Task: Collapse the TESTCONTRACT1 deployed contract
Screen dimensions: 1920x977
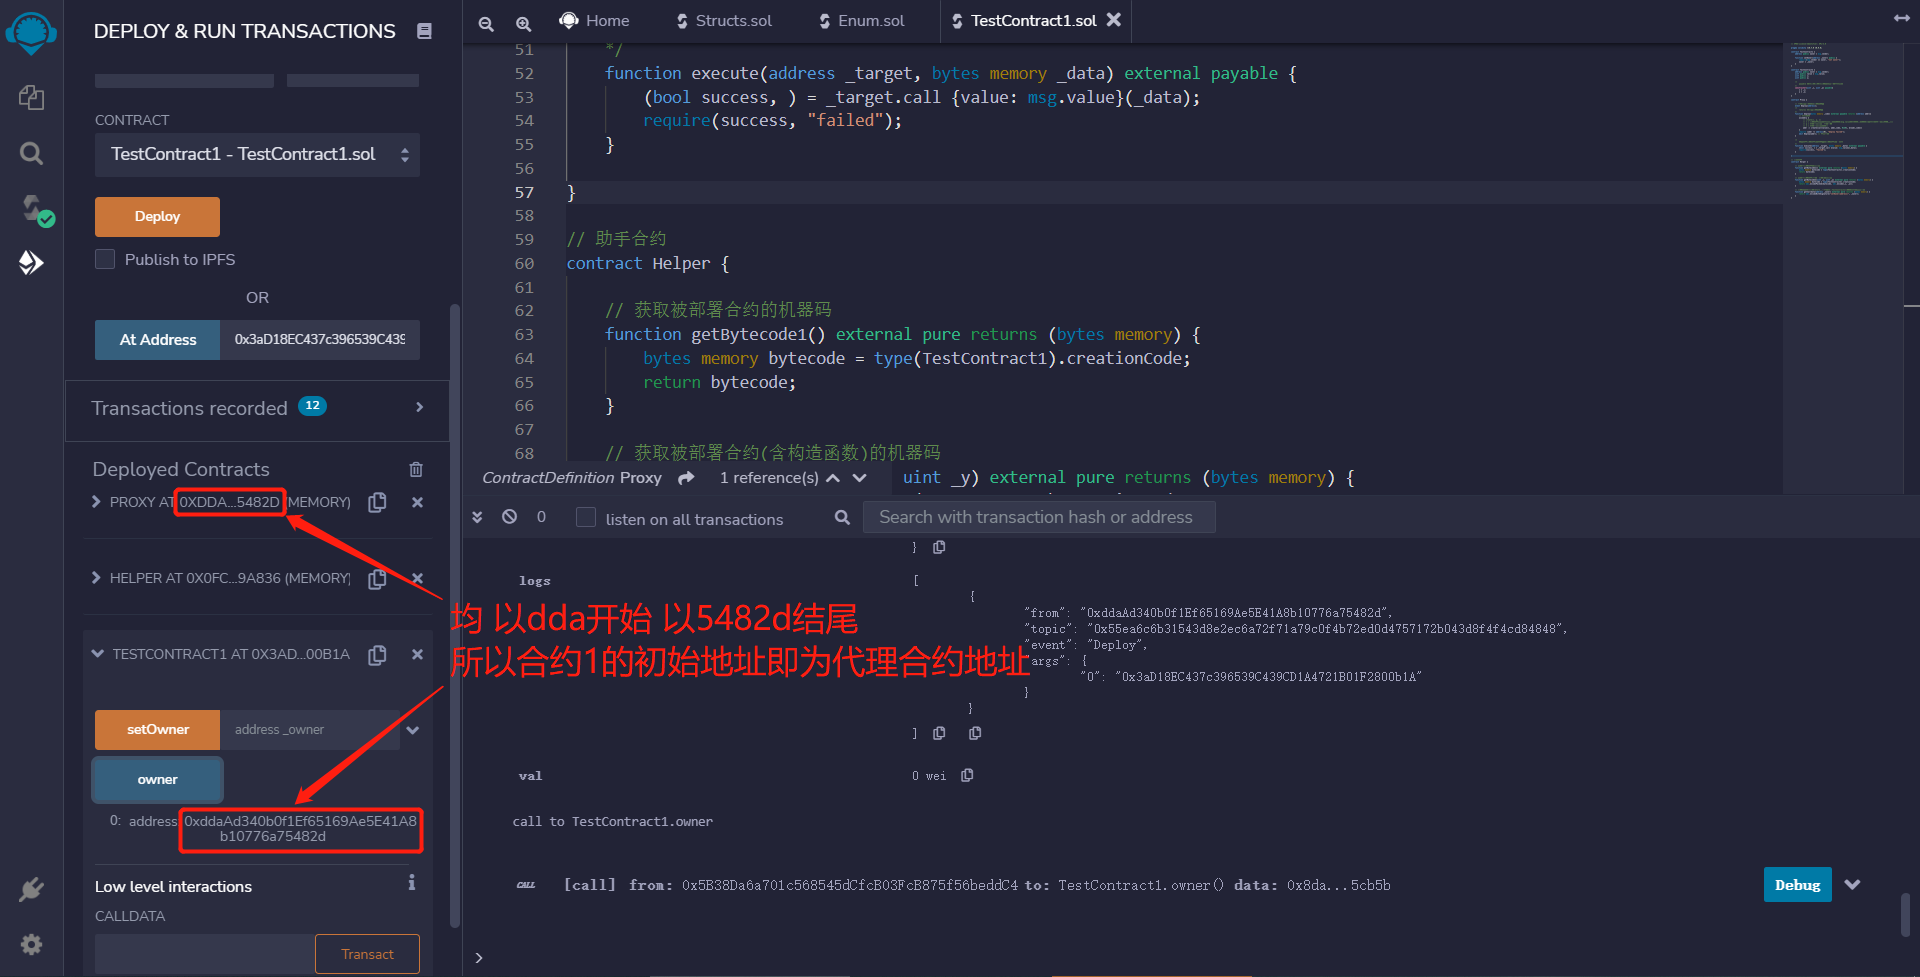Action: point(97,654)
